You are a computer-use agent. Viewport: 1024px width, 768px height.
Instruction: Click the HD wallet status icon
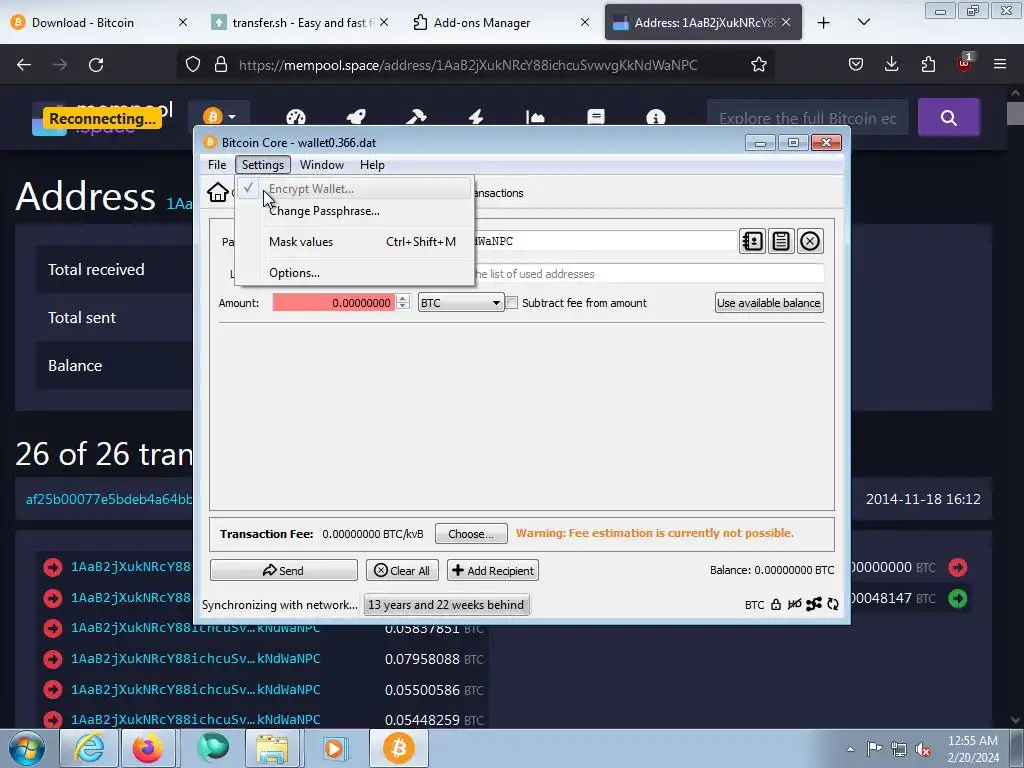[794, 605]
